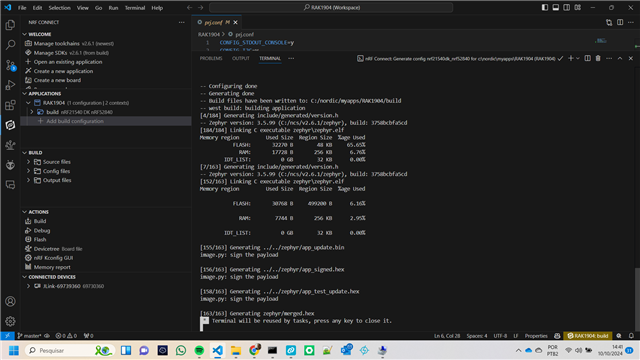
Task: Expand the Output files folder
Action: [29, 180]
